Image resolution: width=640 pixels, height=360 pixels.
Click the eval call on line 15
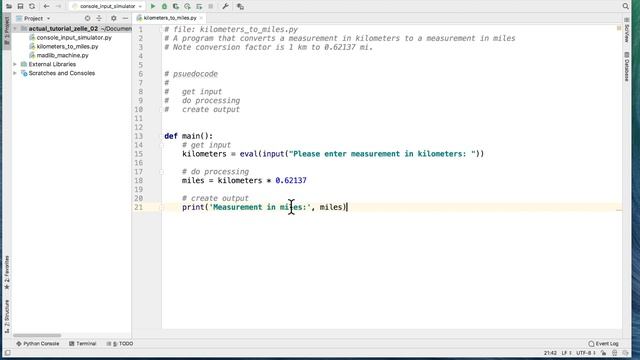pos(249,154)
